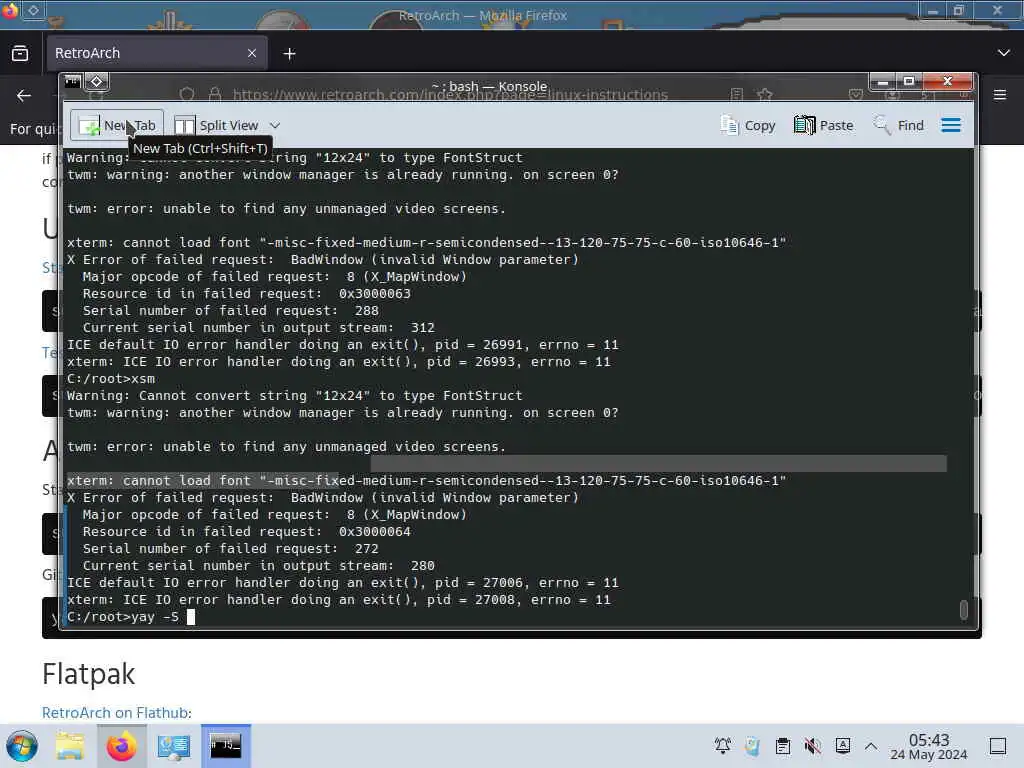Open notifications bell in system tray
This screenshot has width=1024, height=768.
pos(722,745)
